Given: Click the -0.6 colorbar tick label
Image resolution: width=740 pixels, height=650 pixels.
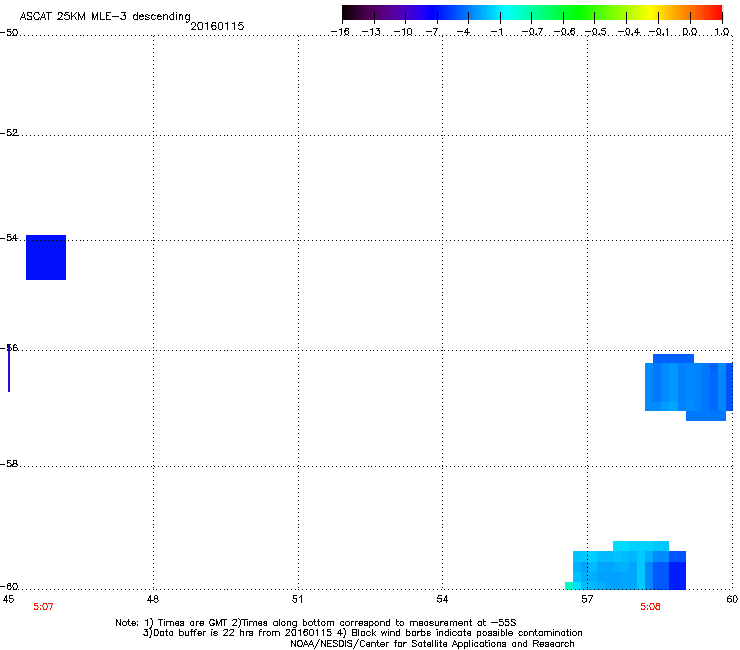Looking at the screenshot, I should 564,32.
